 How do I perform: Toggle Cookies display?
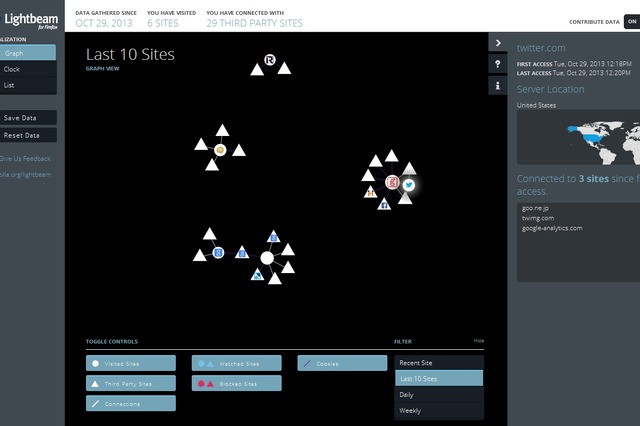click(342, 363)
